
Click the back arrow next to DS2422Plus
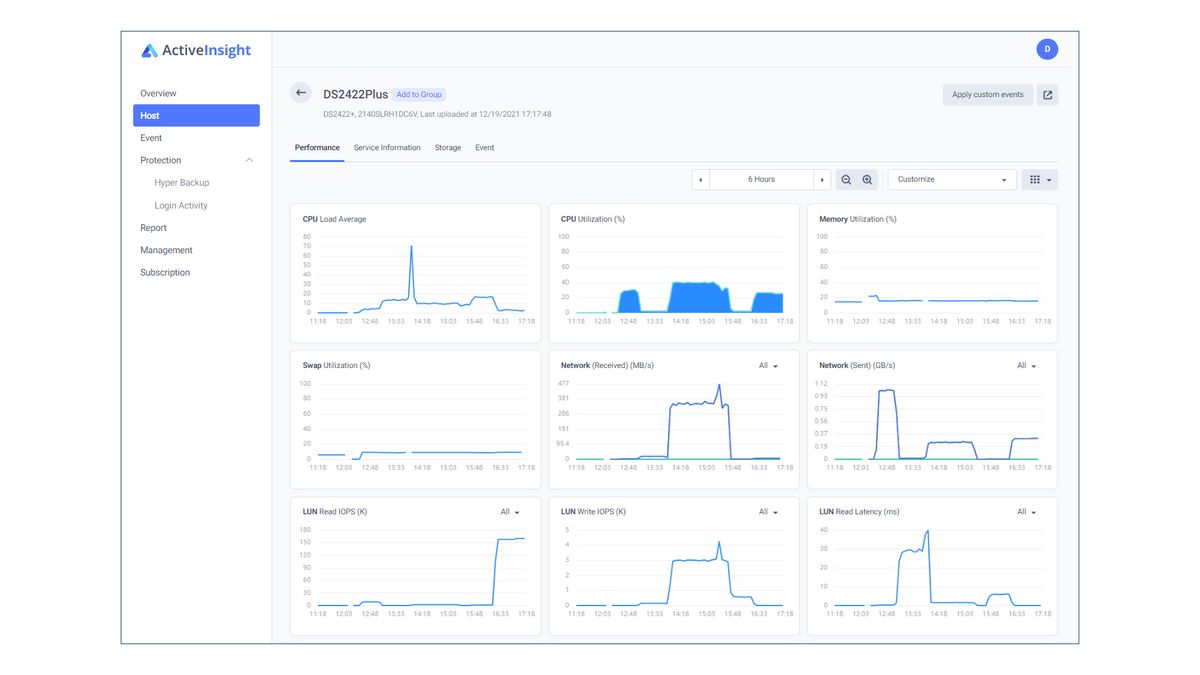(x=300, y=92)
